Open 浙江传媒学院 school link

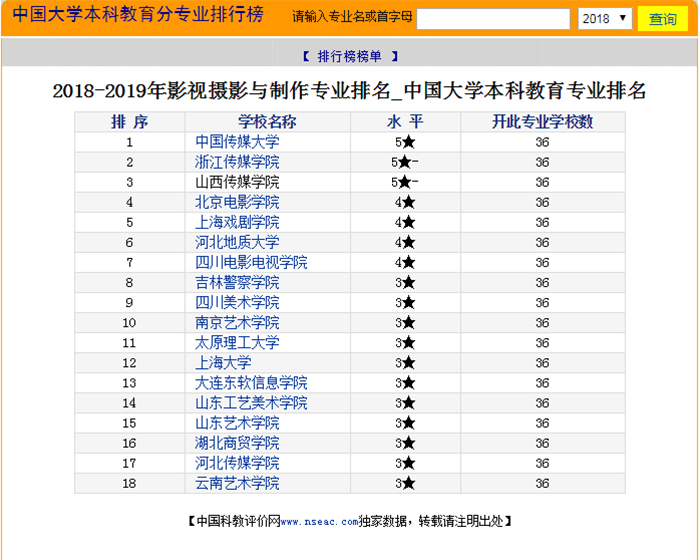click(237, 162)
